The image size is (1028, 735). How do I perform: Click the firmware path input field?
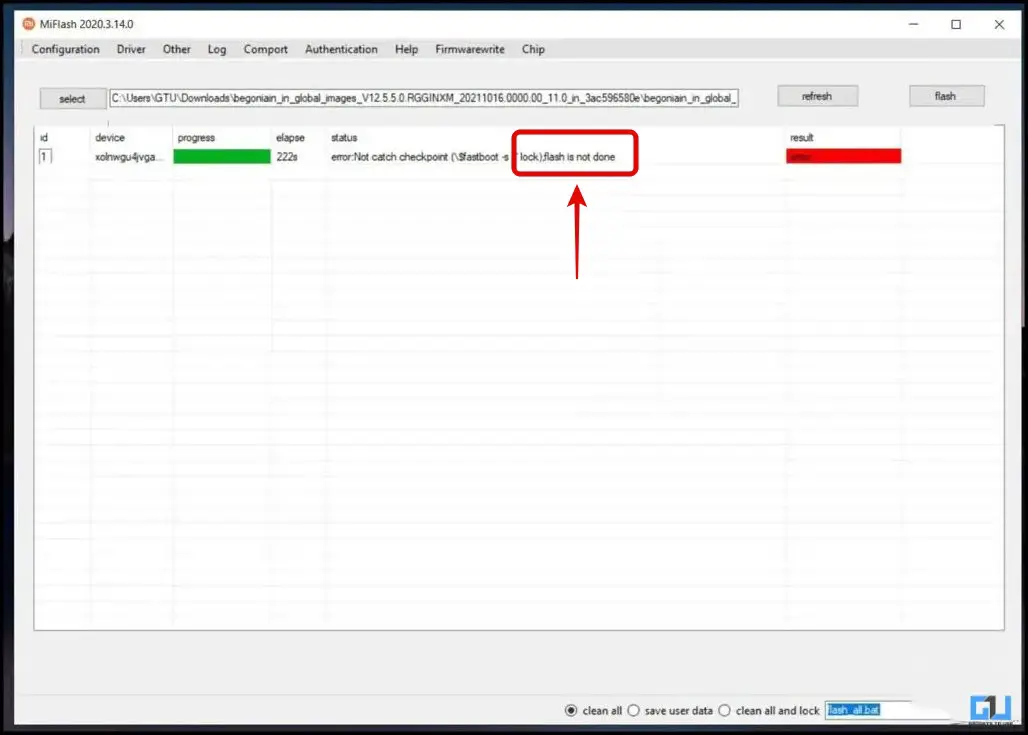point(424,98)
